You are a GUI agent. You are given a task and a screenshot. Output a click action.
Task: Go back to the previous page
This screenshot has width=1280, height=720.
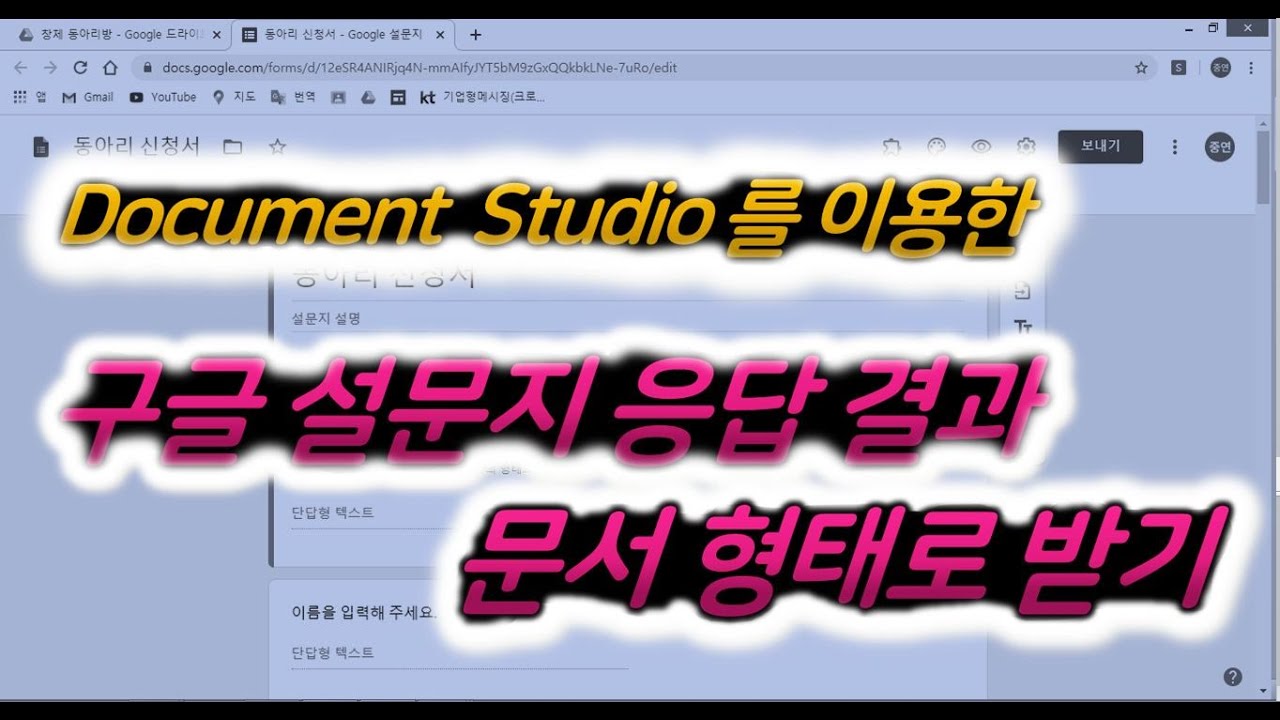click(21, 68)
